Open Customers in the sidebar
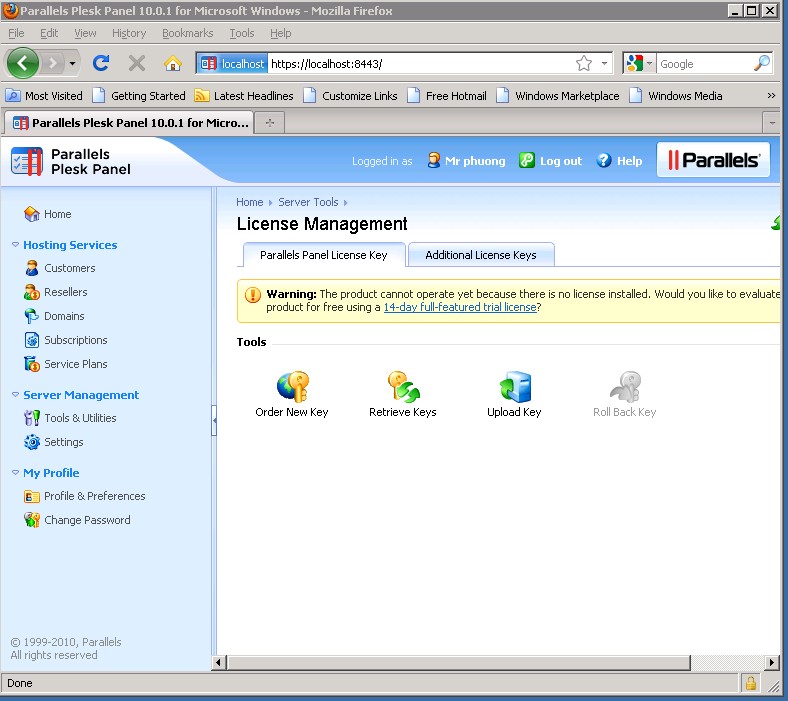This screenshot has width=788, height=701. tap(69, 268)
